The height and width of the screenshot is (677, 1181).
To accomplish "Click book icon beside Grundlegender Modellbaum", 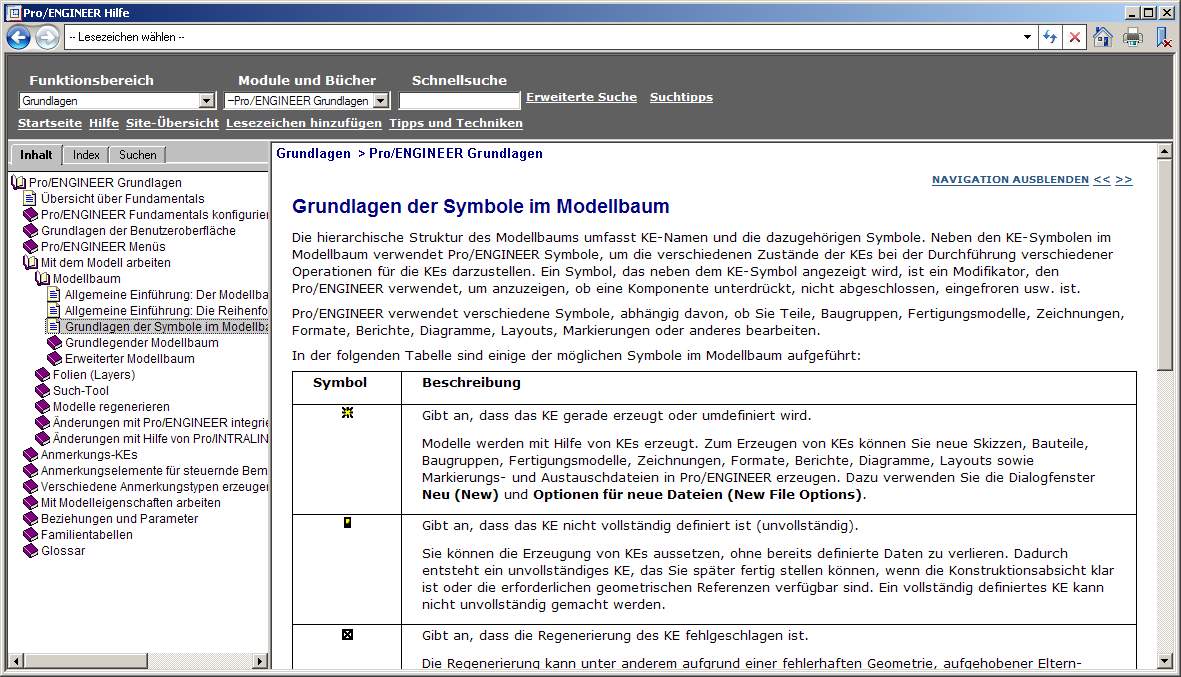I will [55, 343].
